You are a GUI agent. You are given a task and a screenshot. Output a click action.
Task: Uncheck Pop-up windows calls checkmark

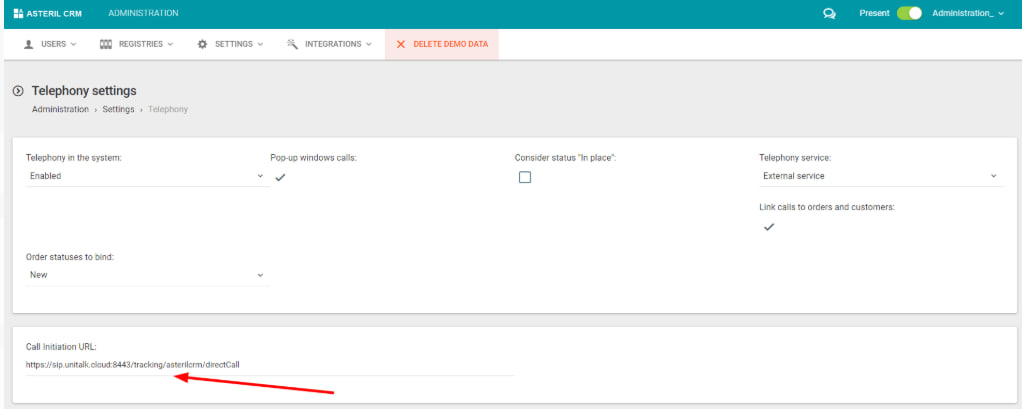tap(281, 177)
